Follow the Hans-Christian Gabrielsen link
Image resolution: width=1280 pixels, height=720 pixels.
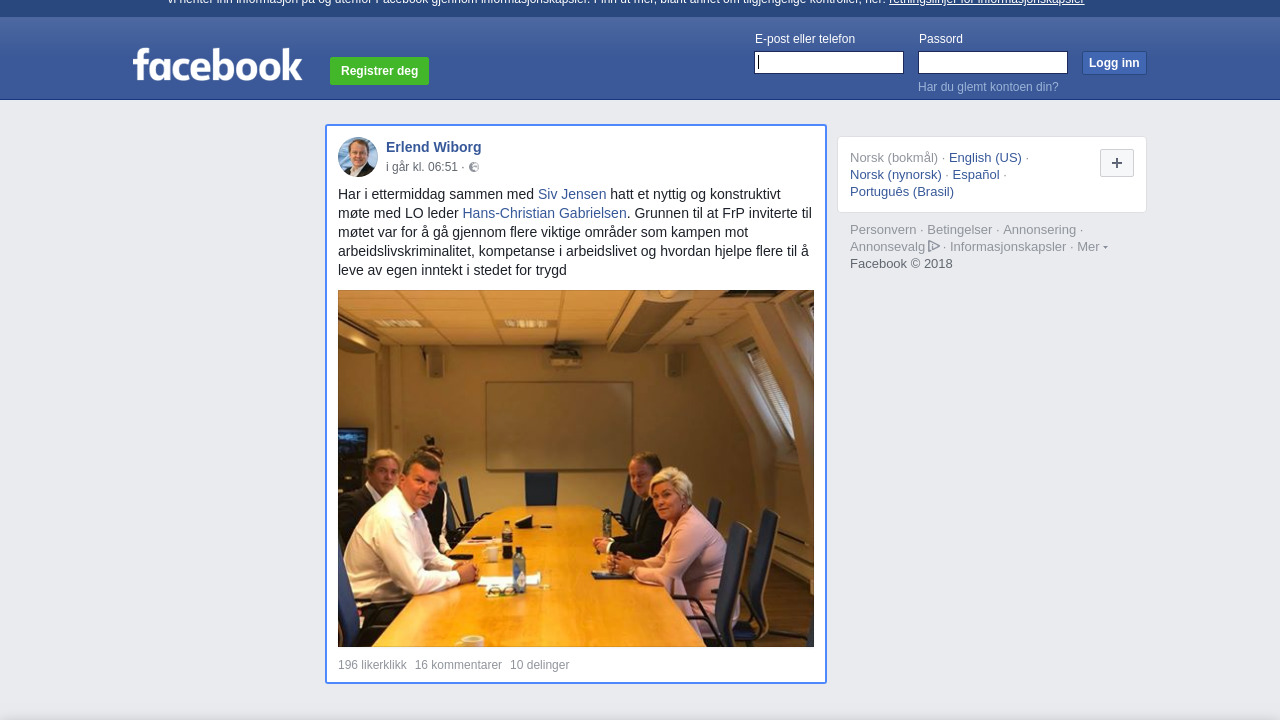(x=544, y=213)
